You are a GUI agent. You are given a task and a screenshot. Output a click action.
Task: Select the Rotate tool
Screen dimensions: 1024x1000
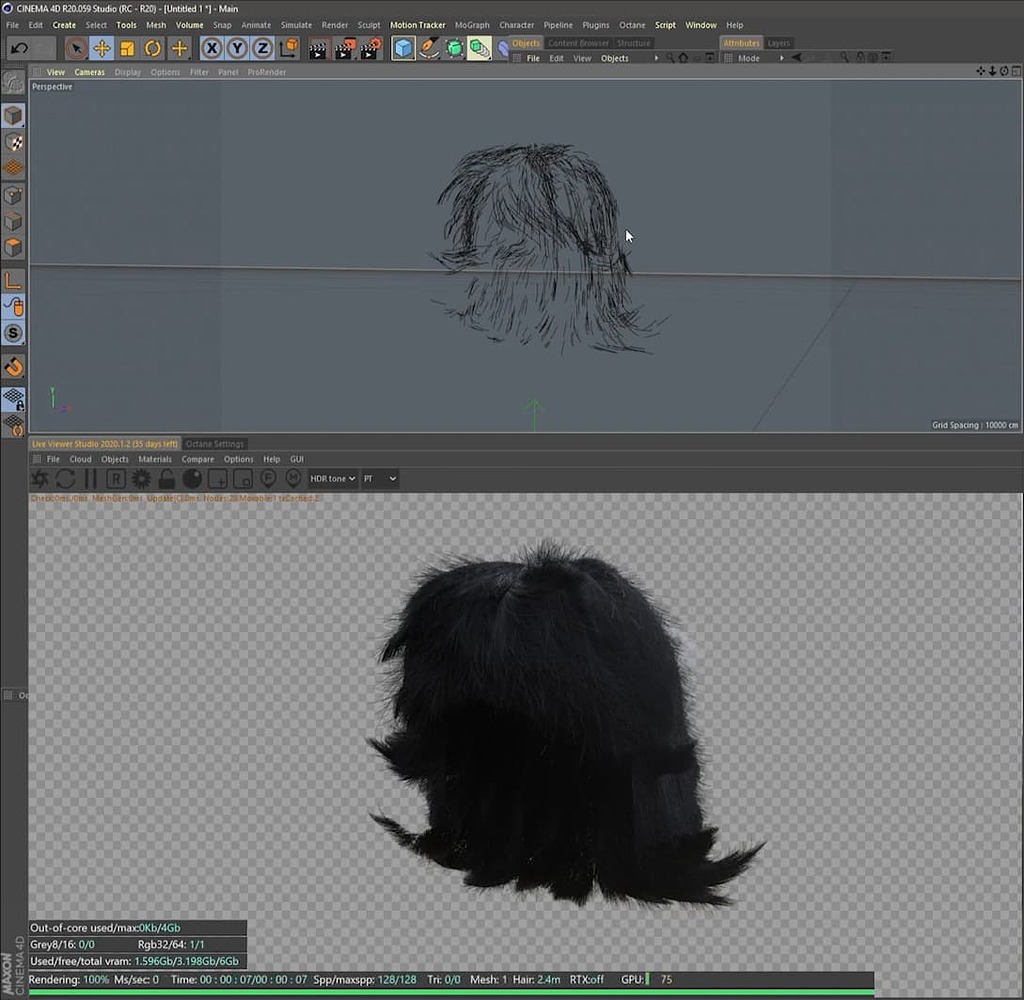point(151,47)
